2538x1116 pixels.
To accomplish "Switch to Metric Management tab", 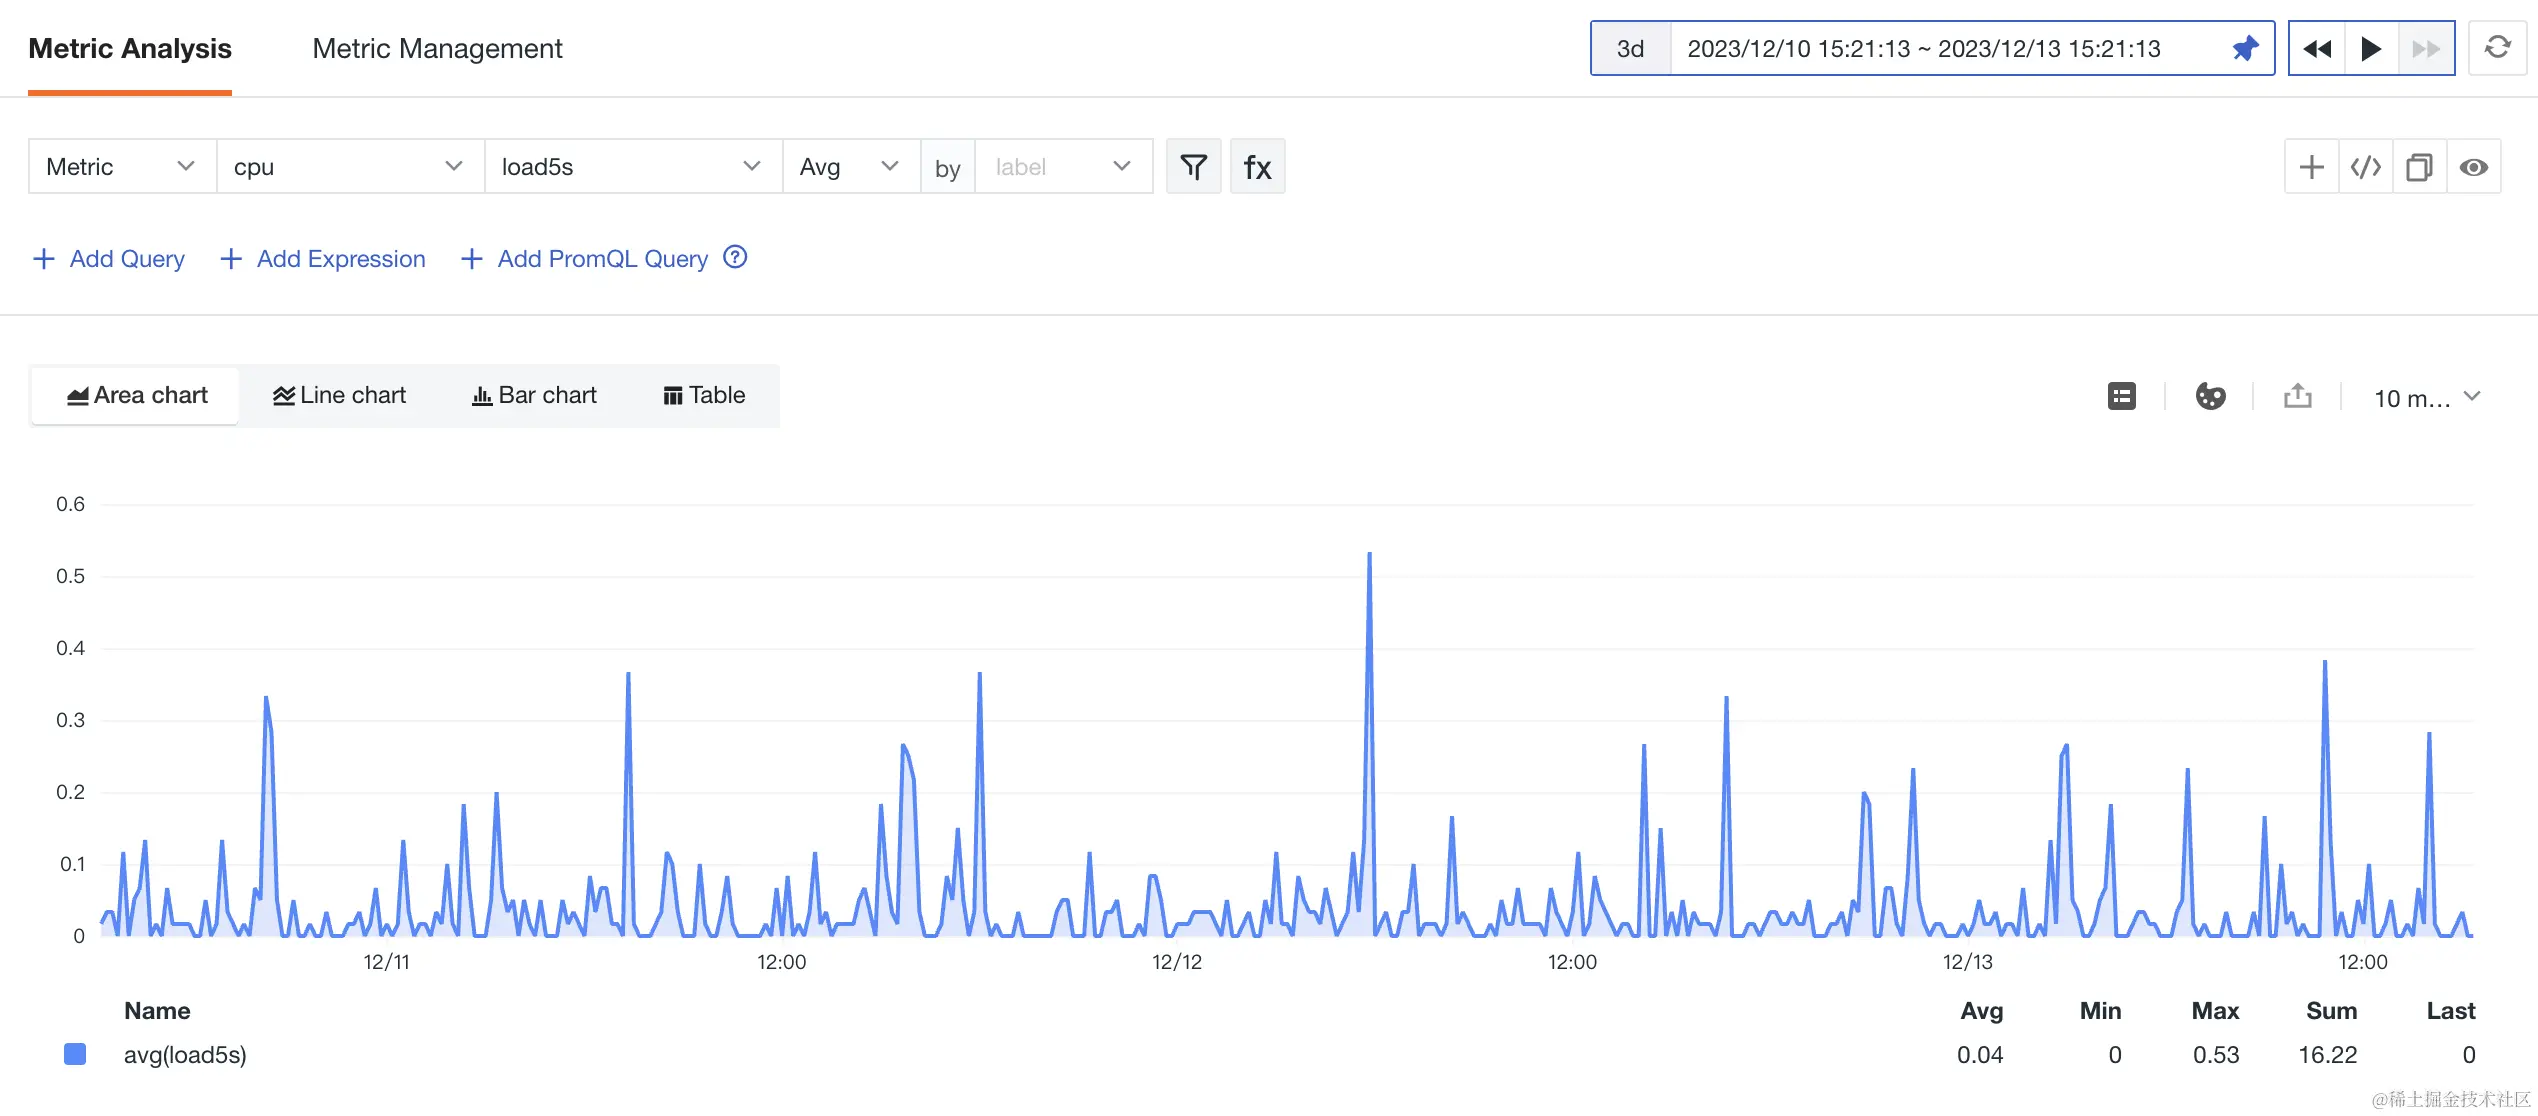I will 437,48.
